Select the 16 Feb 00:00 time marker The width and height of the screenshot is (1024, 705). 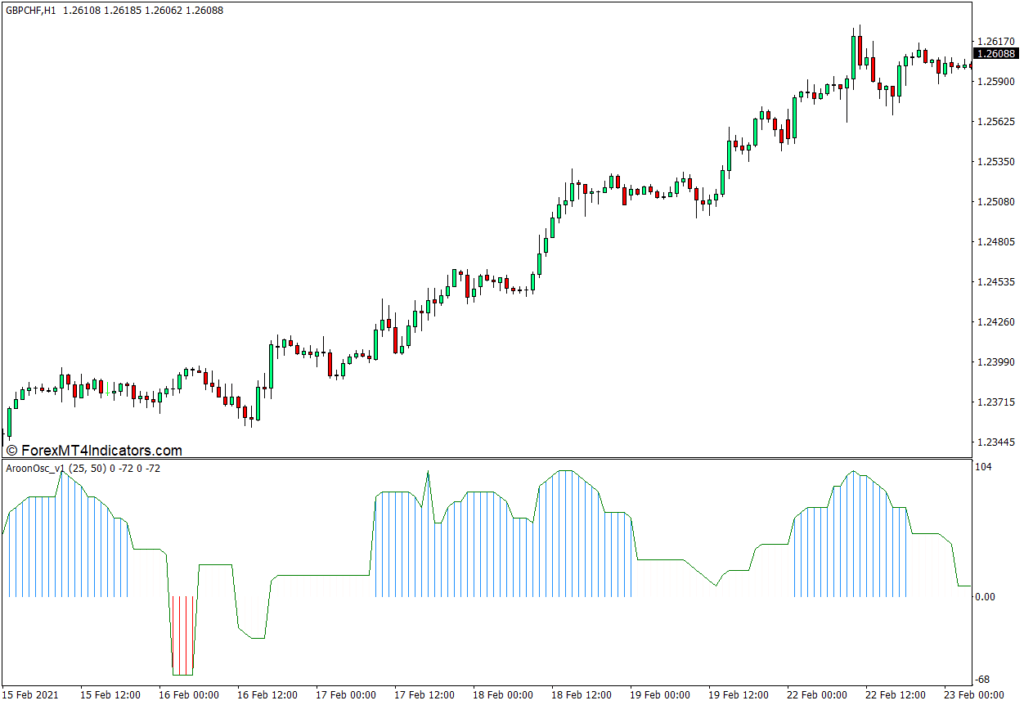191,695
